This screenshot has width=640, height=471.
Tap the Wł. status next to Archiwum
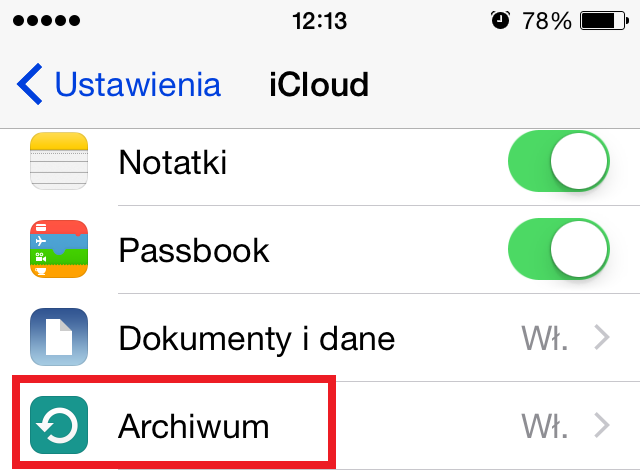(545, 426)
